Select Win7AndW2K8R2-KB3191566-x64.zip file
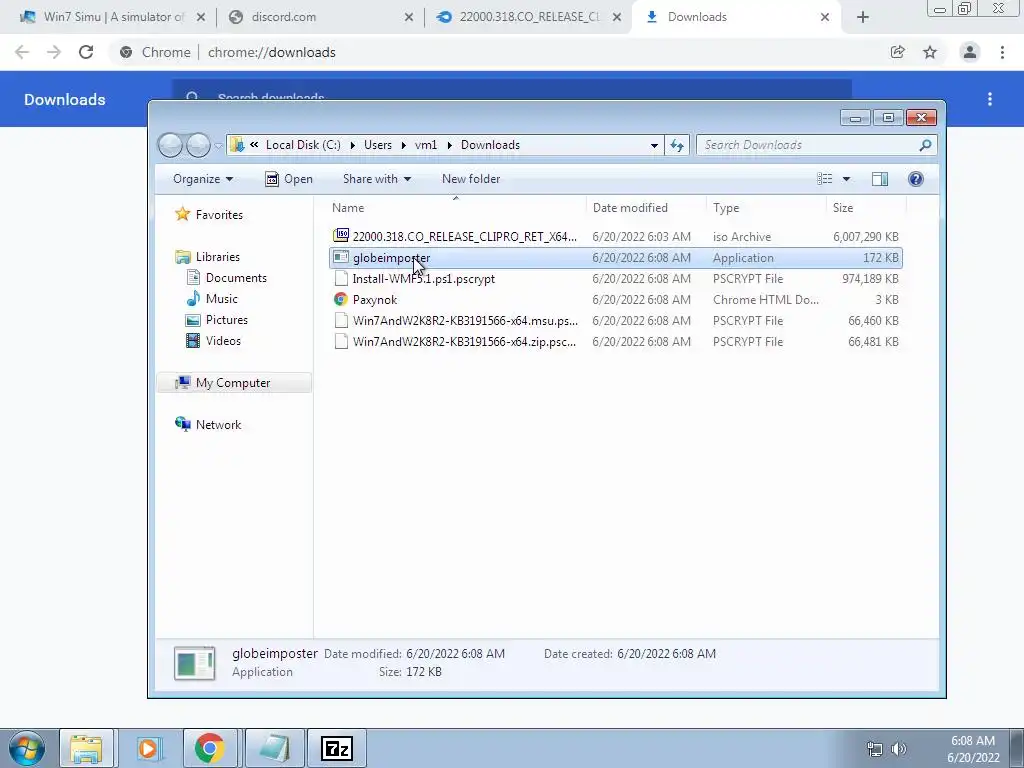Screen dimensions: 1024x768 pyautogui.click(x=616, y=342)
